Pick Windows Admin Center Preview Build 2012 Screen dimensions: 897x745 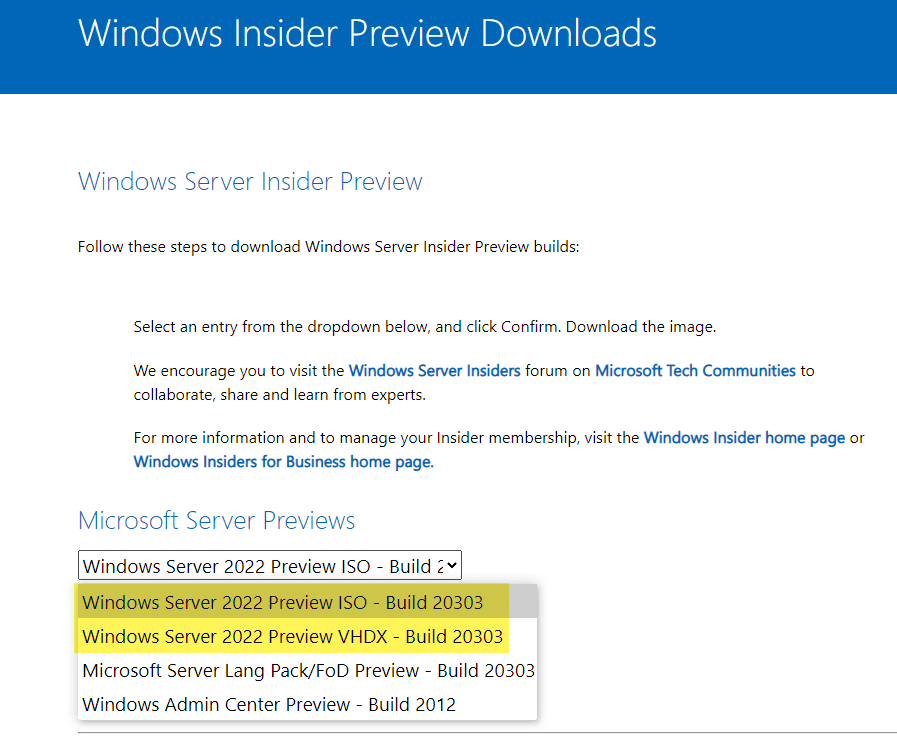click(270, 704)
